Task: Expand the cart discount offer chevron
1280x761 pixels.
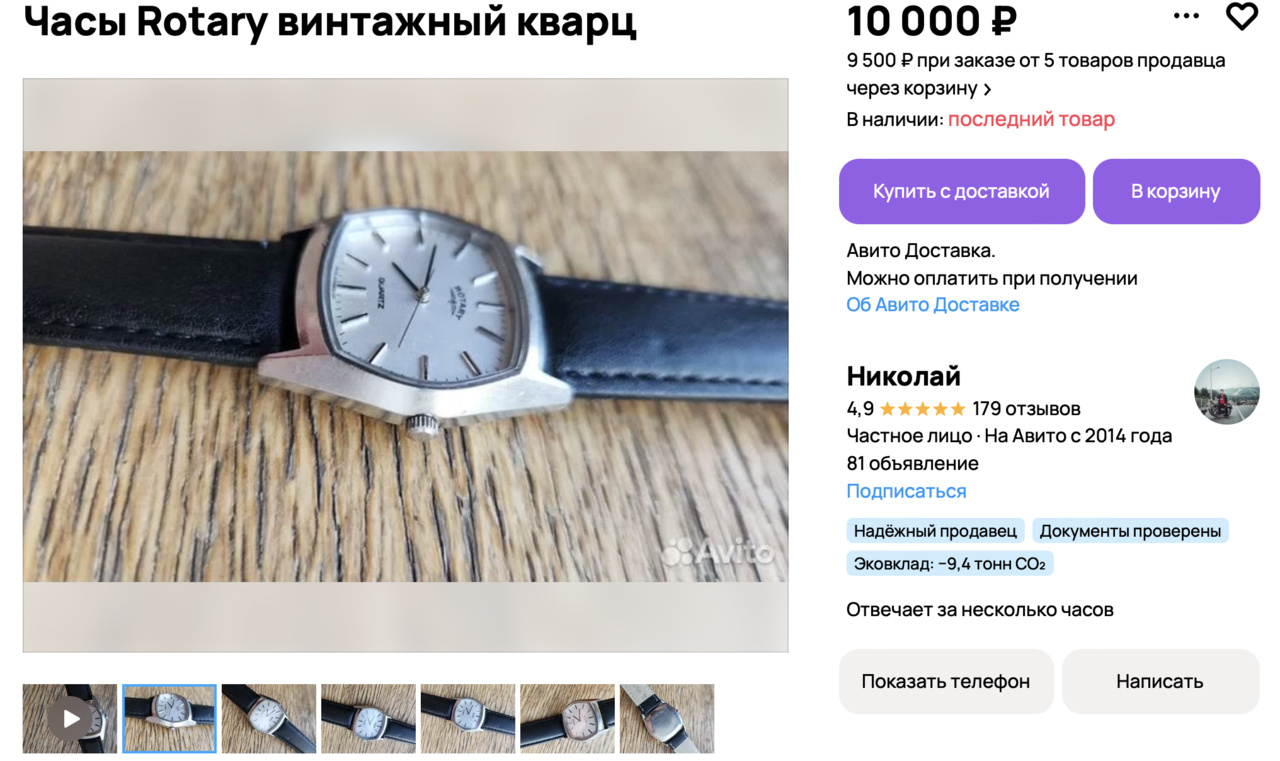Action: [987, 89]
